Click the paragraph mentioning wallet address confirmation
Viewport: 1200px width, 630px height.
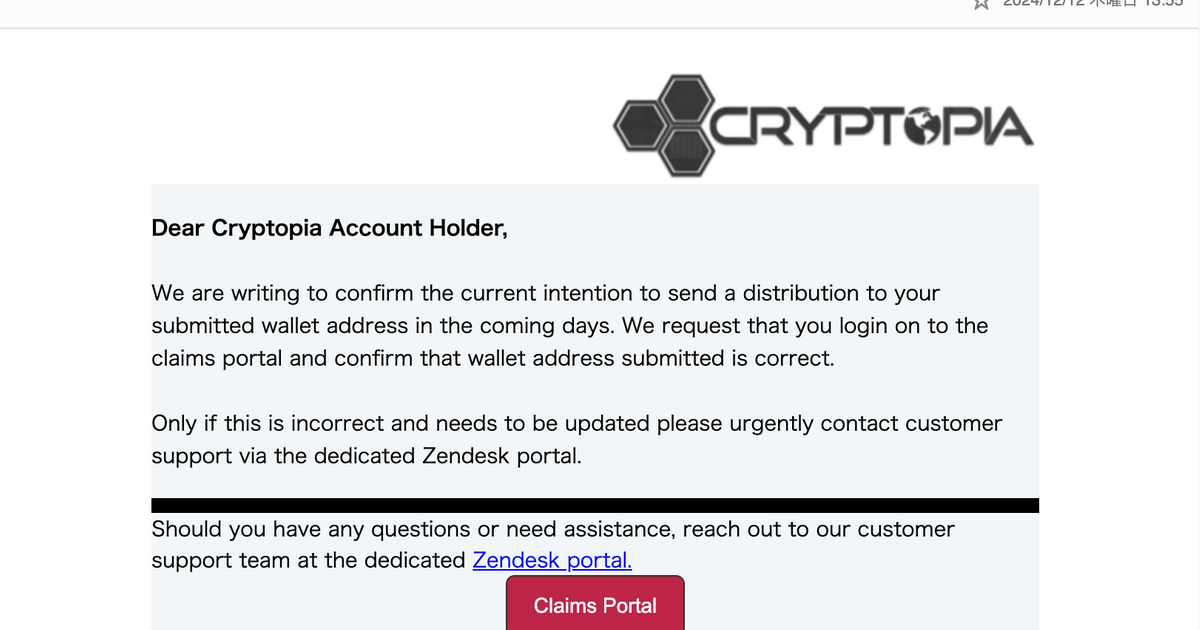pos(570,325)
